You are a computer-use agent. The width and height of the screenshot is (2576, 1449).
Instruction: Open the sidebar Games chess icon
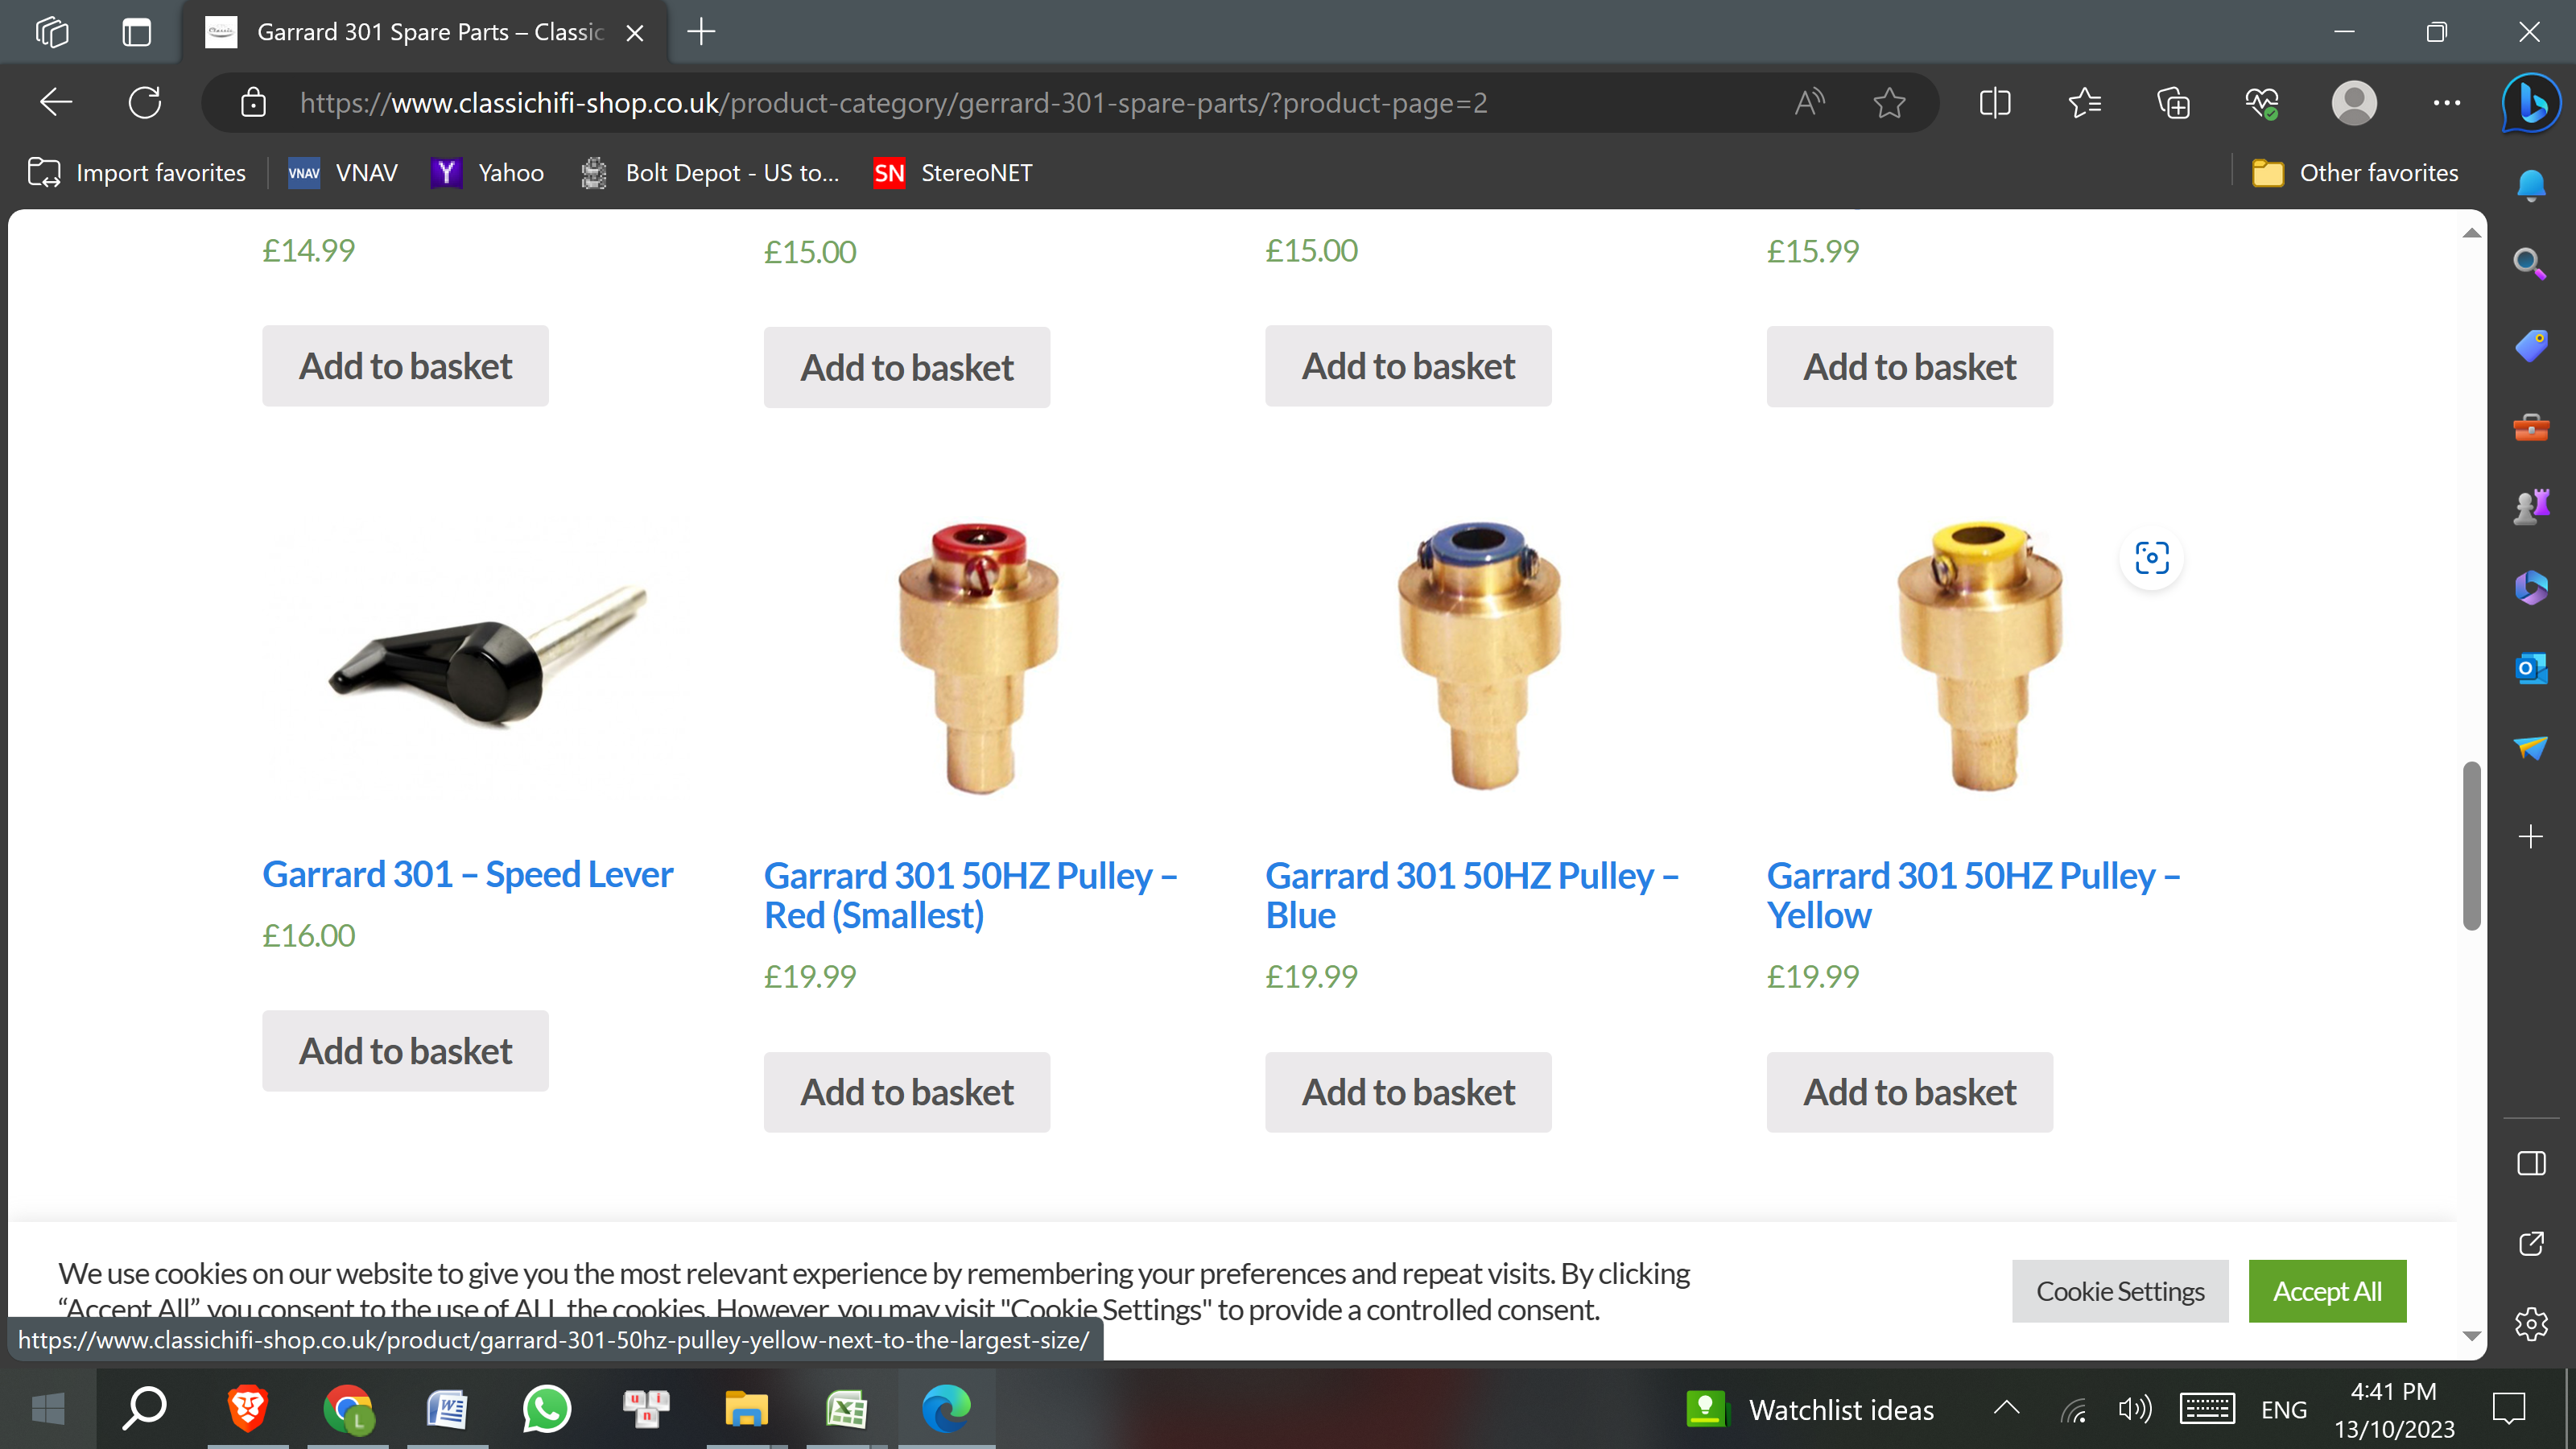(2531, 507)
